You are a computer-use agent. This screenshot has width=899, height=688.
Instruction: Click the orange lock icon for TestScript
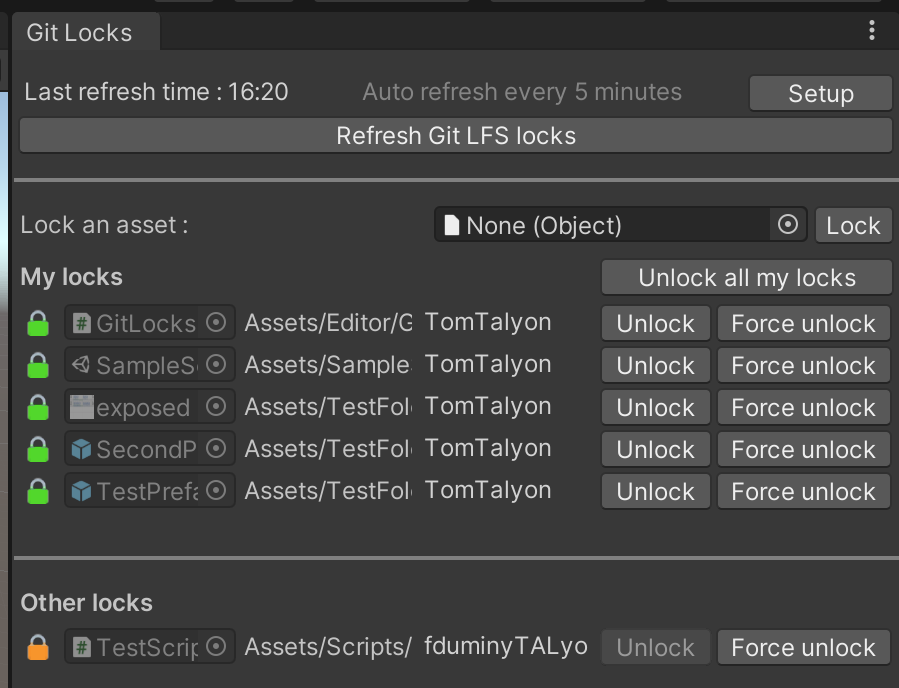point(38,647)
